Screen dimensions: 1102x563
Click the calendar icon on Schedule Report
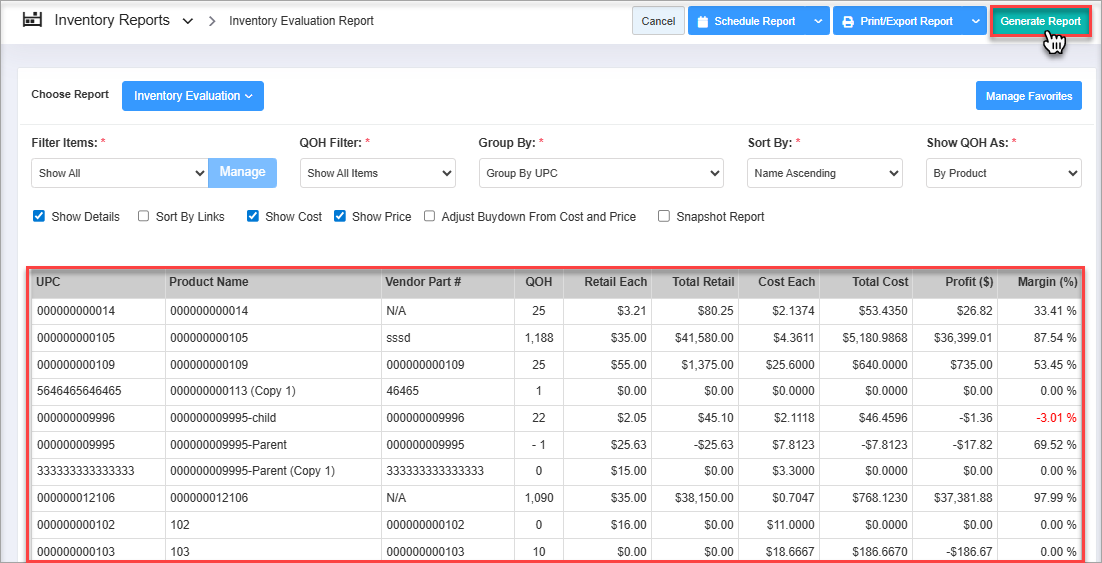click(702, 21)
